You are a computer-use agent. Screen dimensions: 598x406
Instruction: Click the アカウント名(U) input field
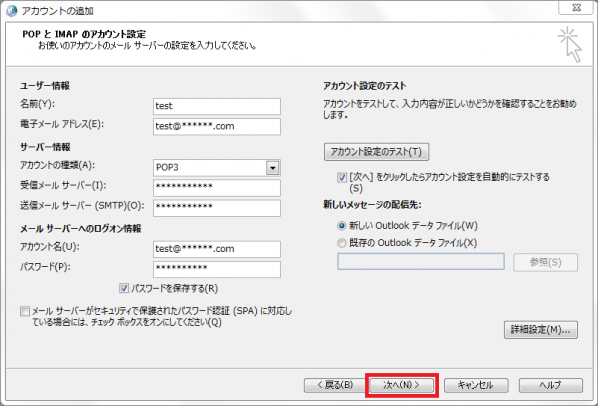click(x=217, y=249)
